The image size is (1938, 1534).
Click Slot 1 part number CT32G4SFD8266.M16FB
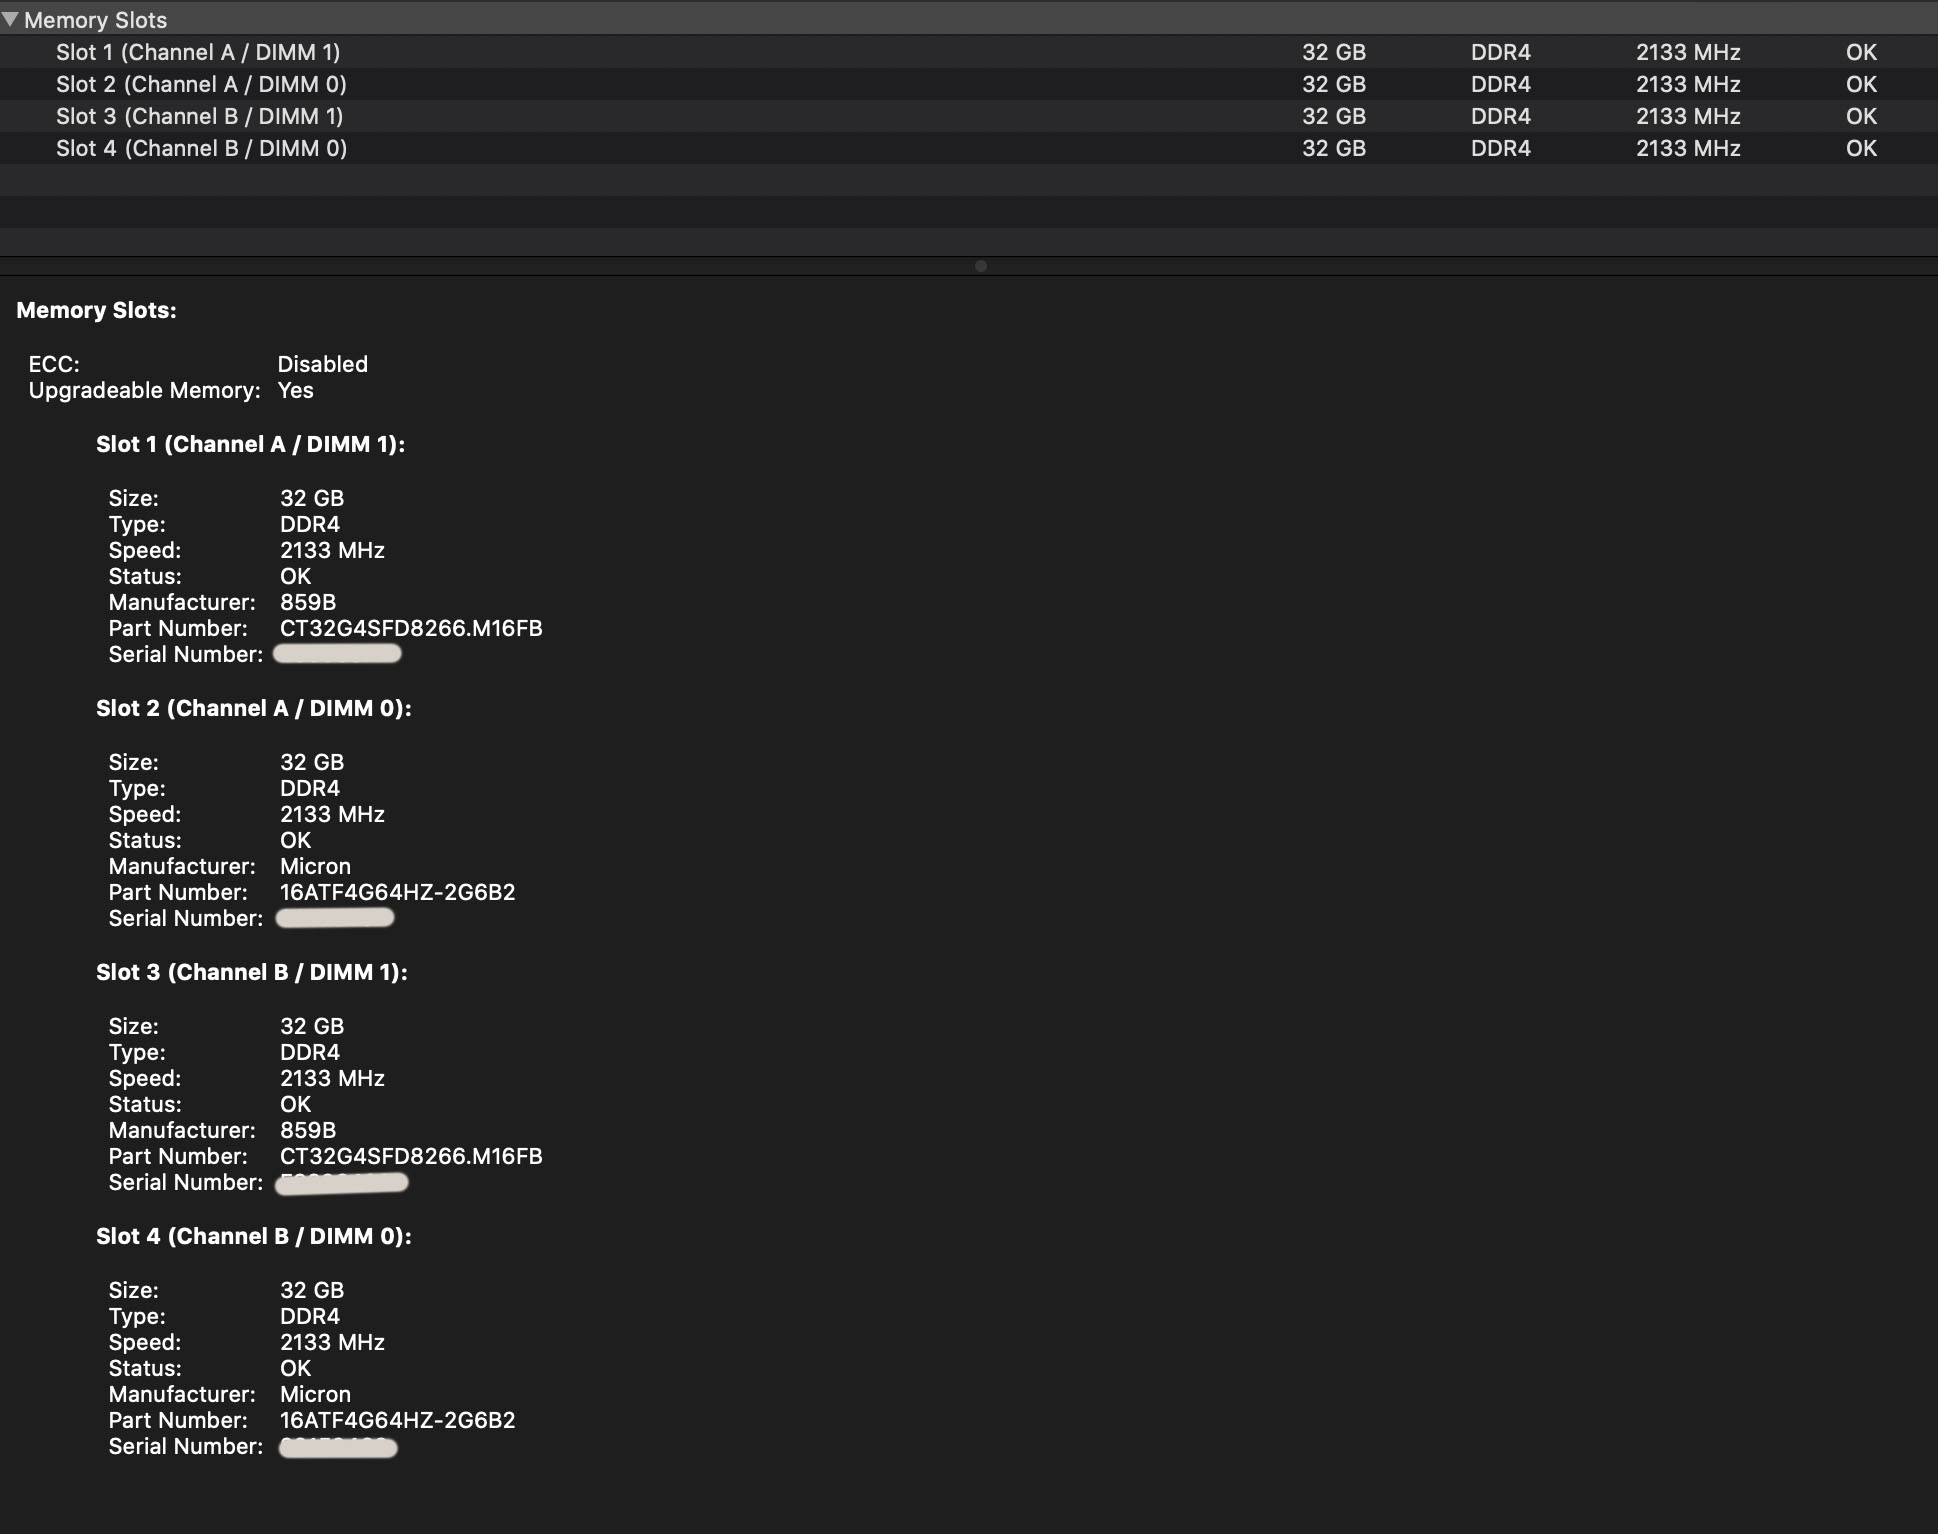point(411,628)
